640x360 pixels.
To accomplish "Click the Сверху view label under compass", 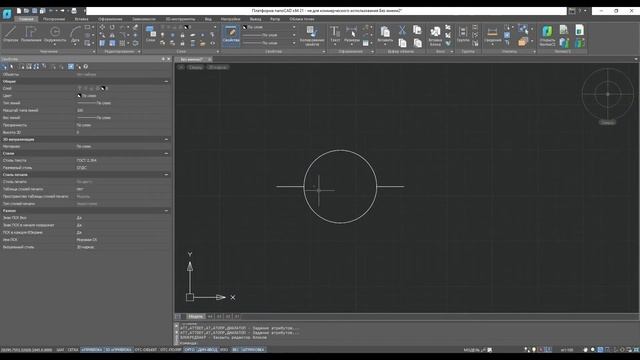I will click(x=607, y=122).
